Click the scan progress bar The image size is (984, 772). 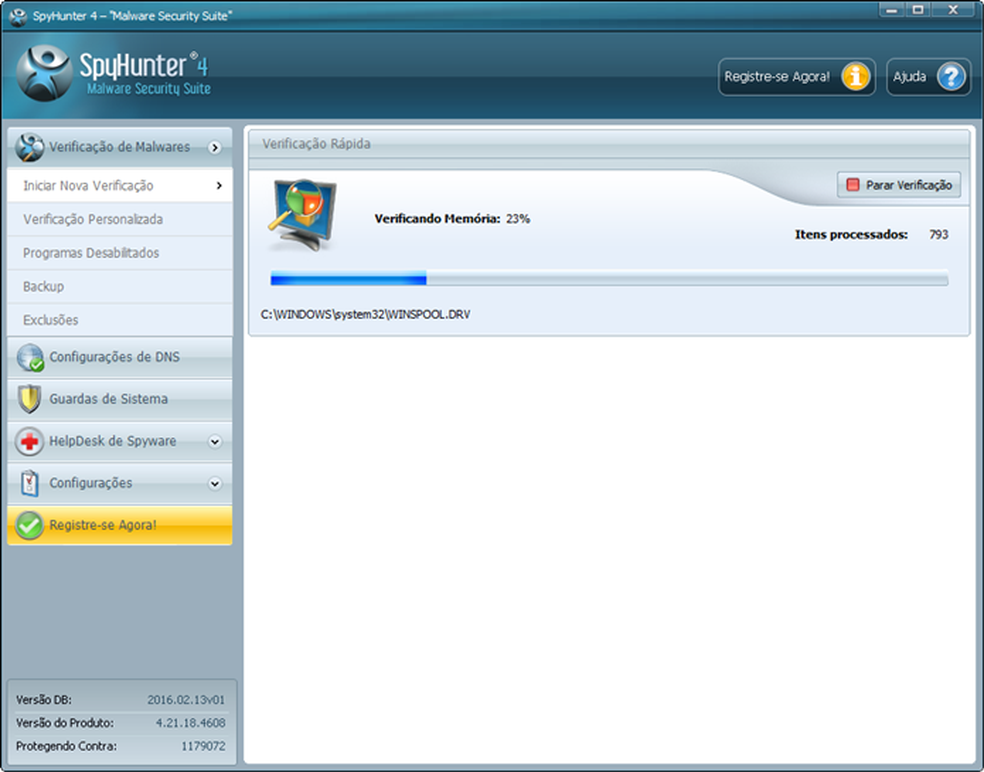click(x=609, y=278)
